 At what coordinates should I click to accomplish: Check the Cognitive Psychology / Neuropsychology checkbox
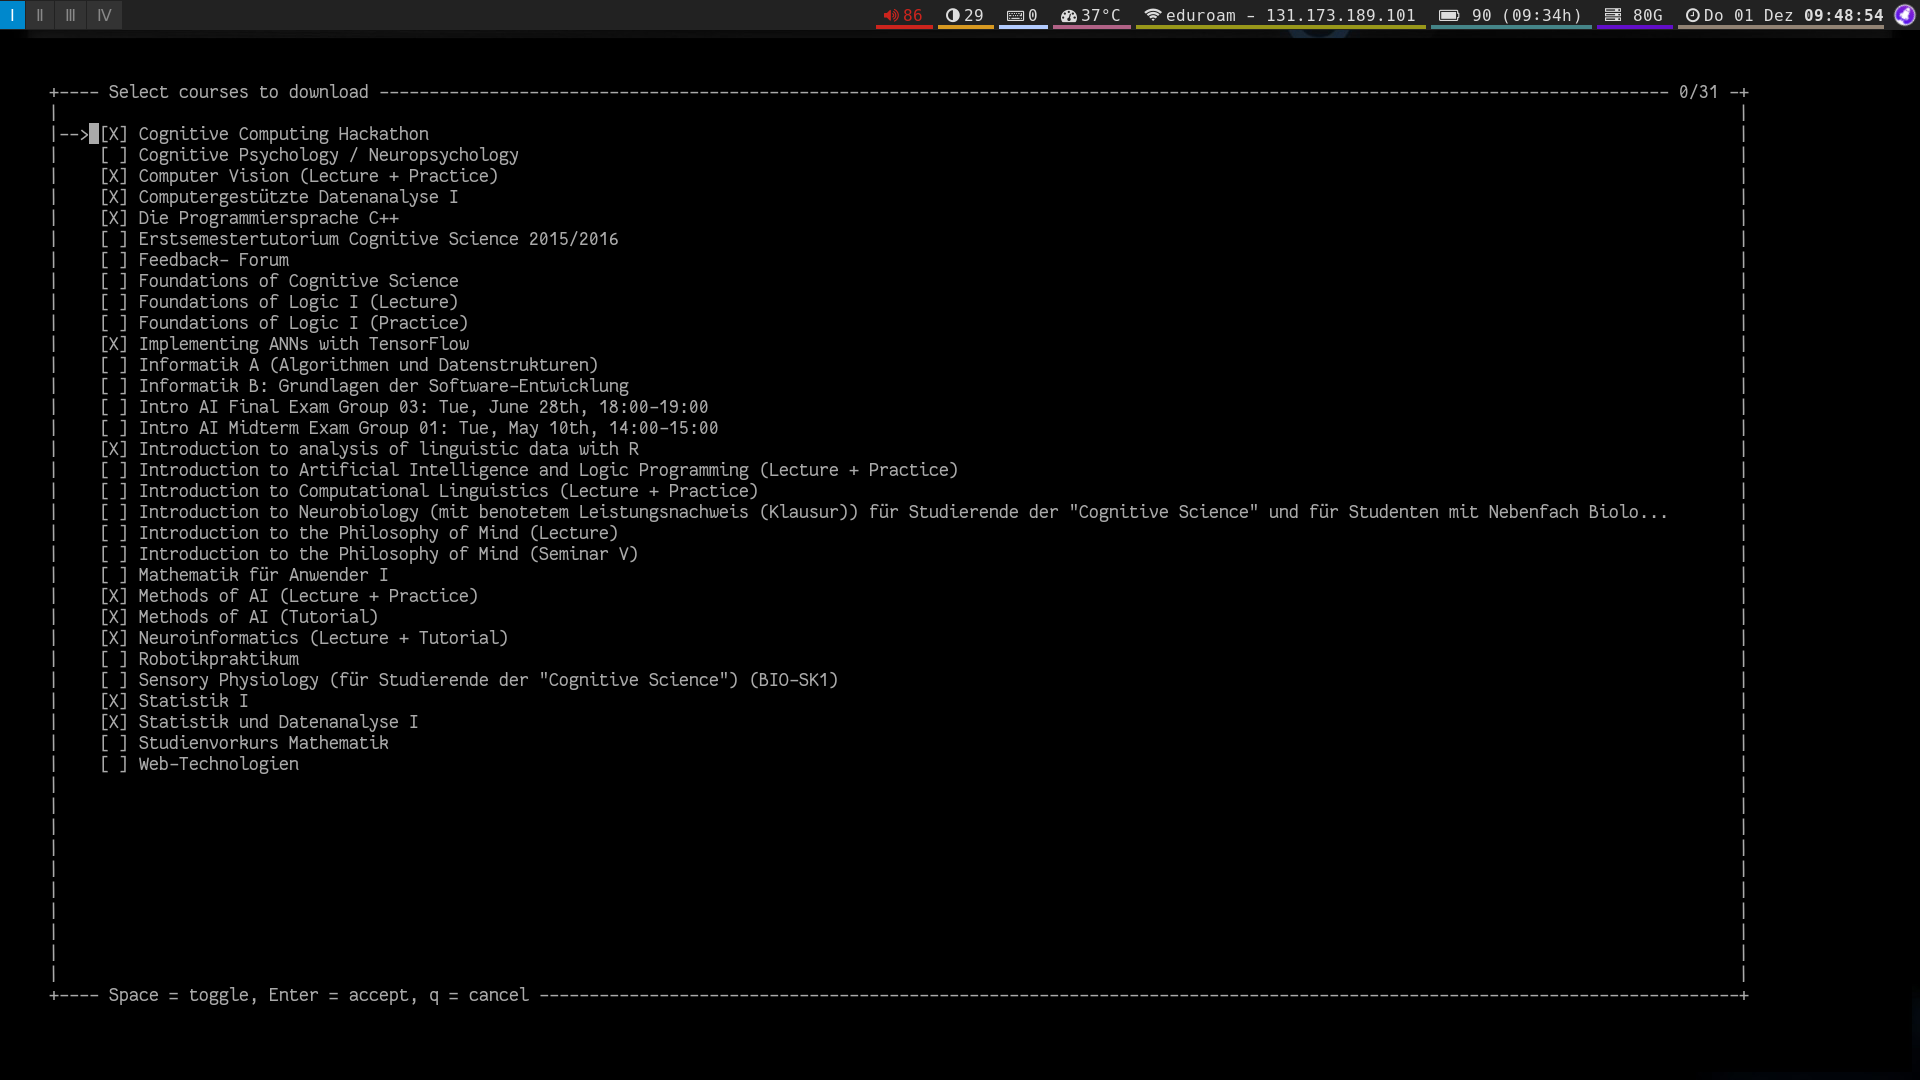(113, 155)
